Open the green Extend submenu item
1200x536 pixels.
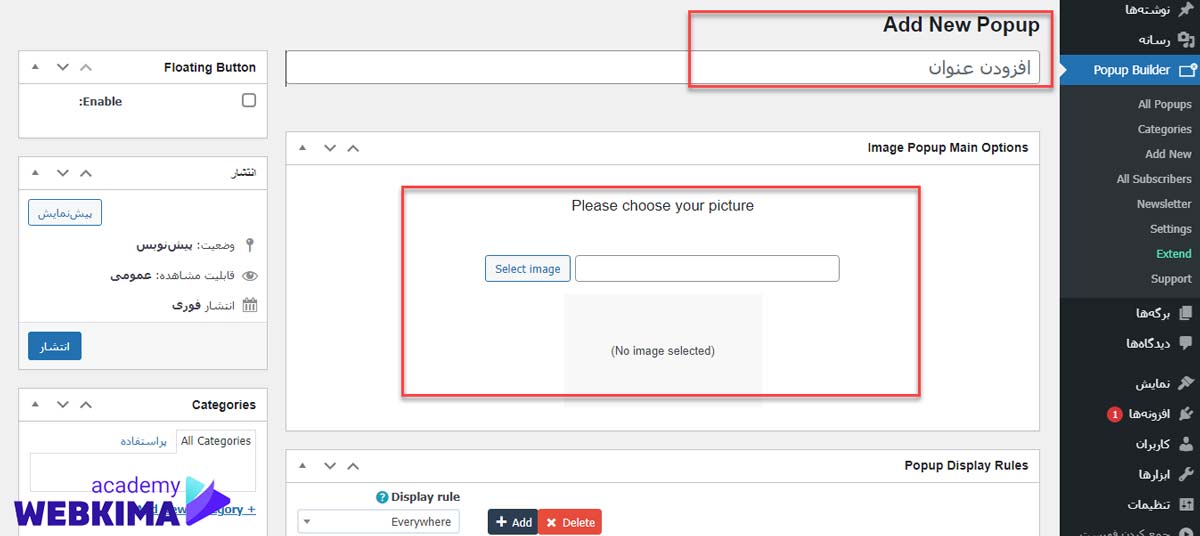point(1174,254)
